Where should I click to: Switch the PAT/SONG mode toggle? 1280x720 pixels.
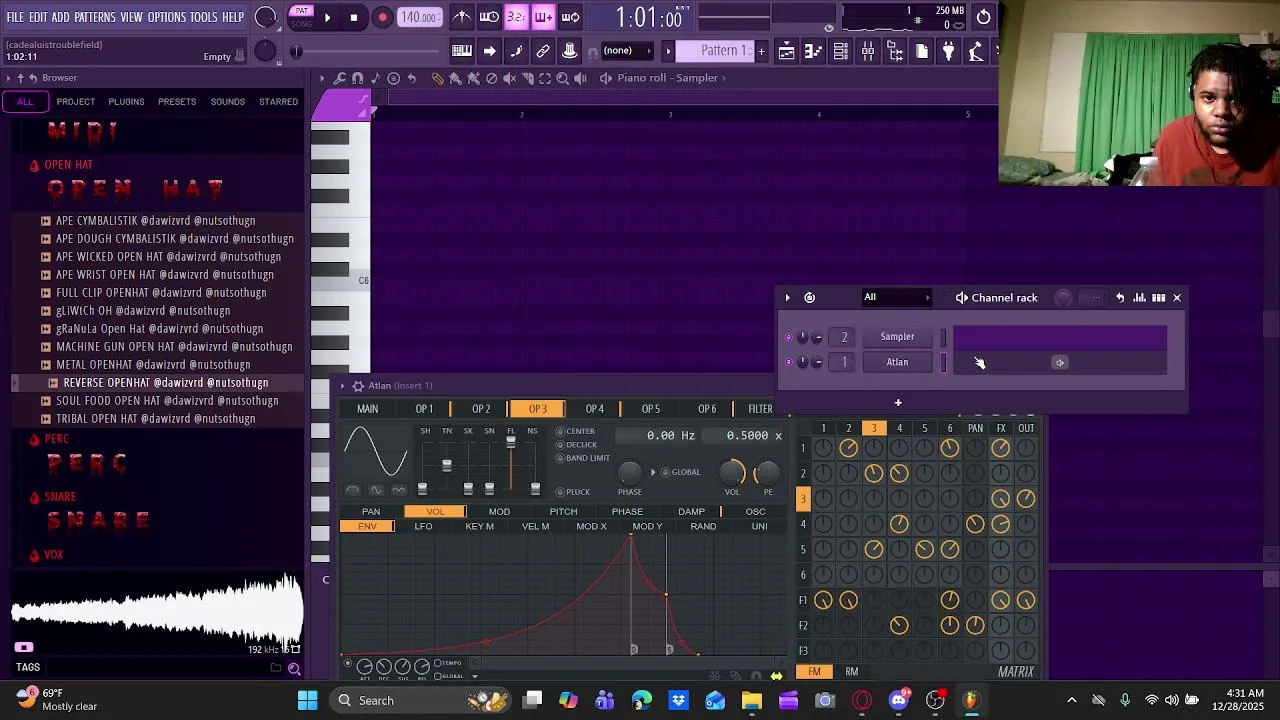[x=301, y=17]
